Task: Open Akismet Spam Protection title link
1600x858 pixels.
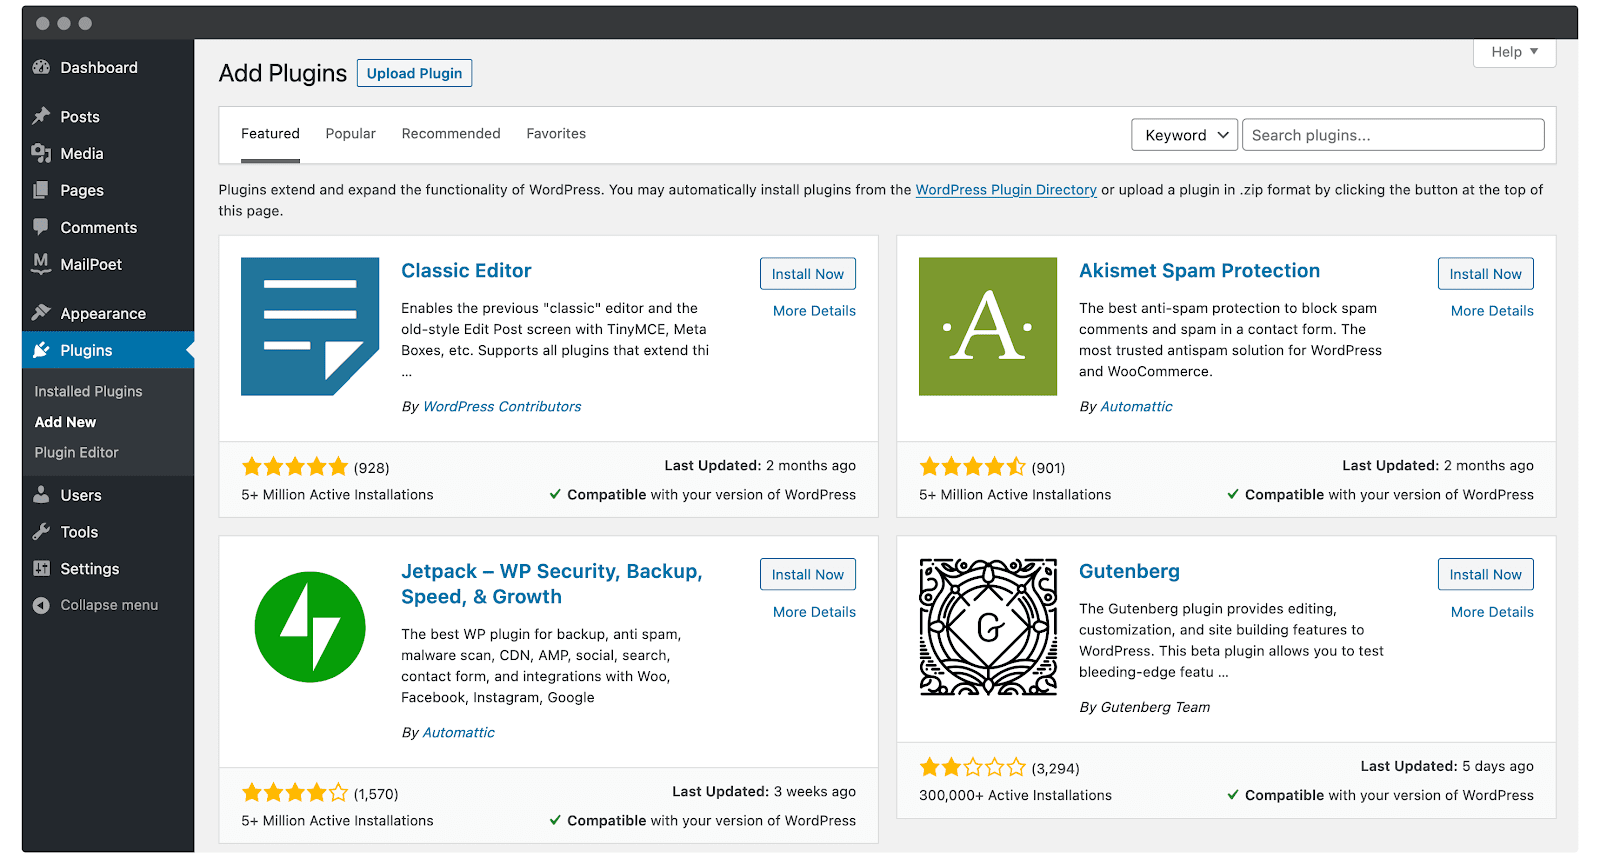Action: pyautogui.click(x=1199, y=270)
